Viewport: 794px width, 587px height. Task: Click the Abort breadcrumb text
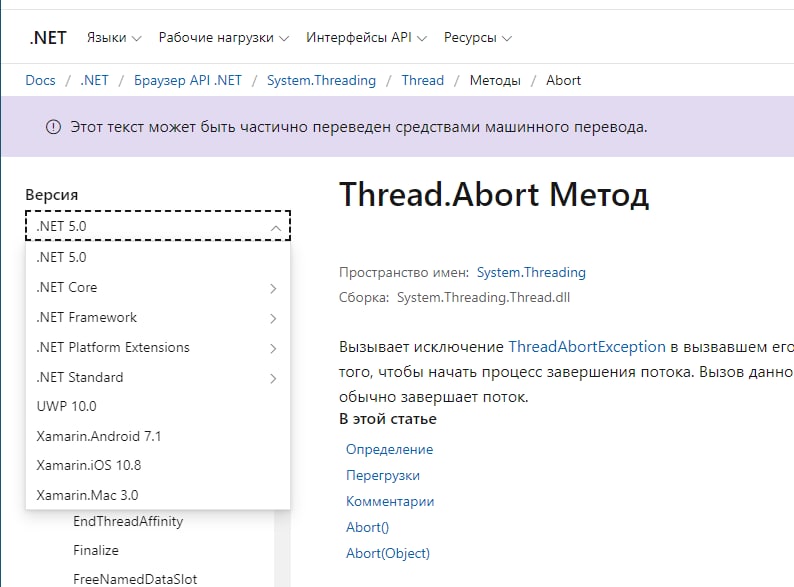coord(564,81)
